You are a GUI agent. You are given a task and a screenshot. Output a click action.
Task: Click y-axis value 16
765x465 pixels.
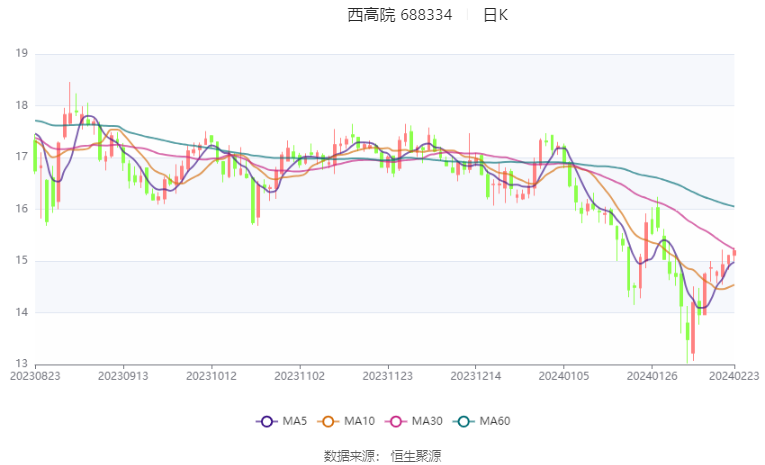(x=21, y=208)
